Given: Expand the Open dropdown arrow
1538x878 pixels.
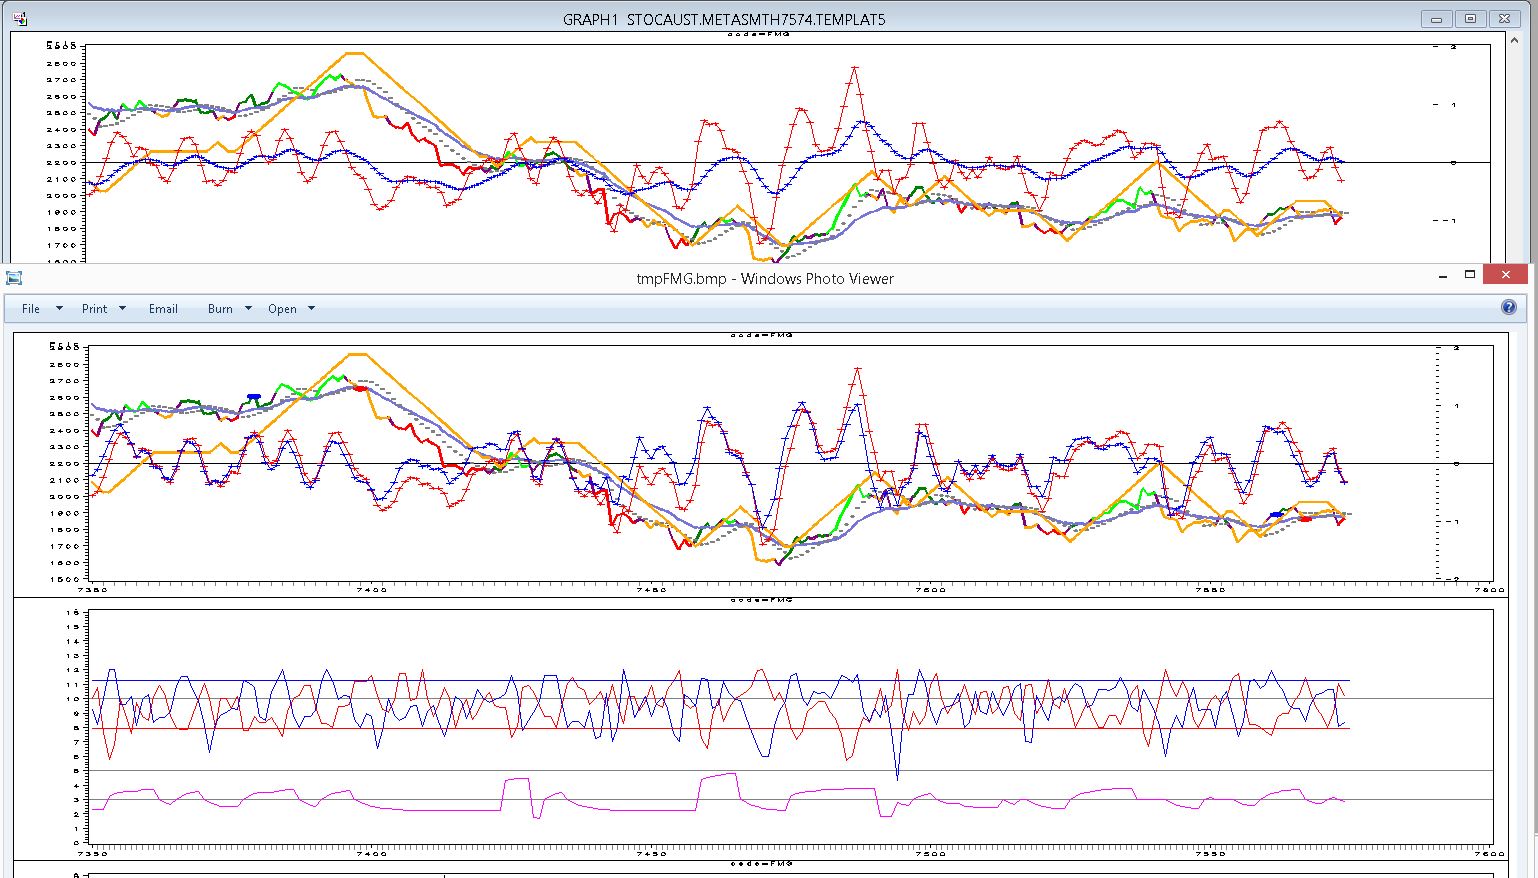Looking at the screenshot, I should coord(311,308).
